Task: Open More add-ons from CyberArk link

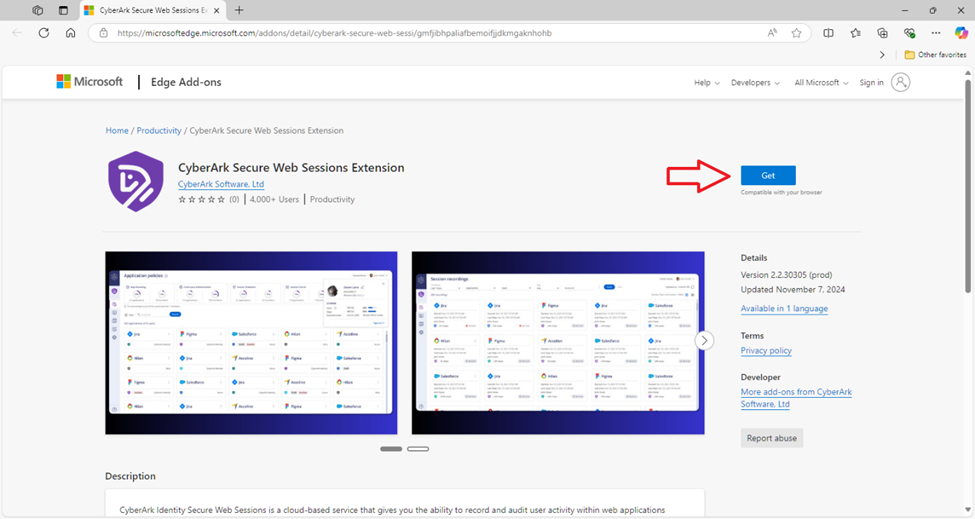Action: (x=796, y=398)
